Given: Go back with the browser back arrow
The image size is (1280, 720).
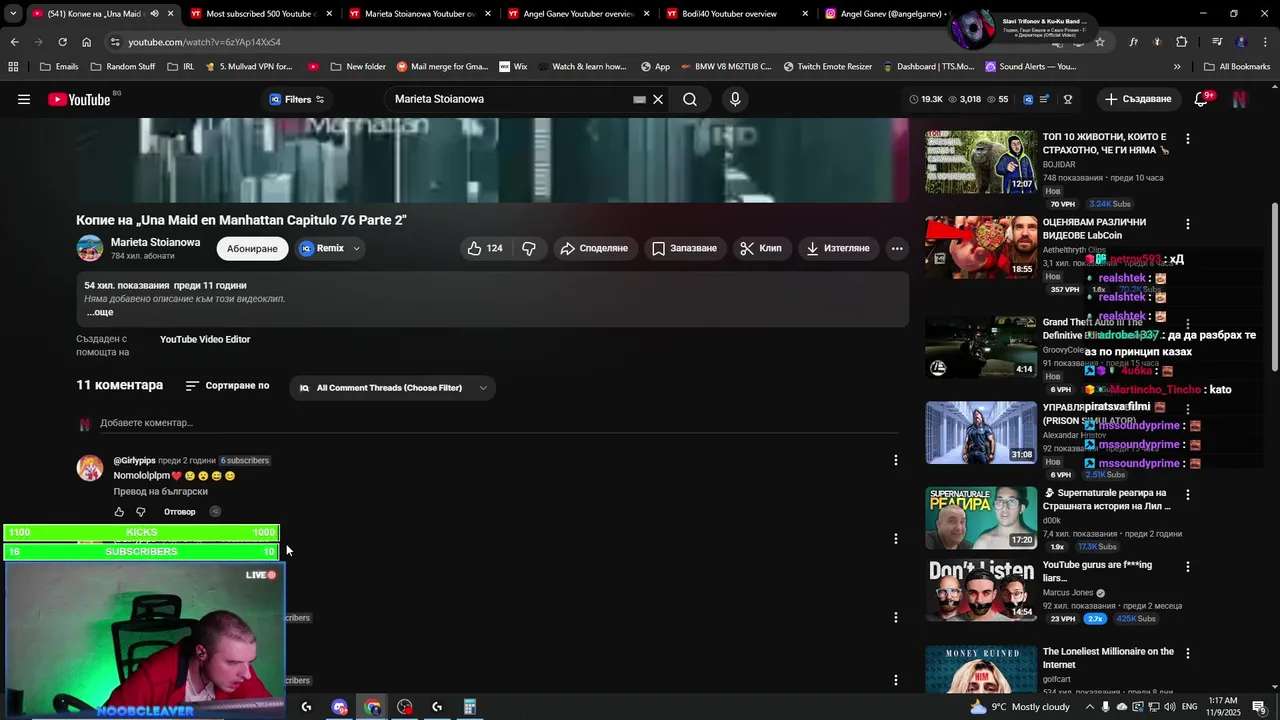Looking at the screenshot, I should (14, 42).
